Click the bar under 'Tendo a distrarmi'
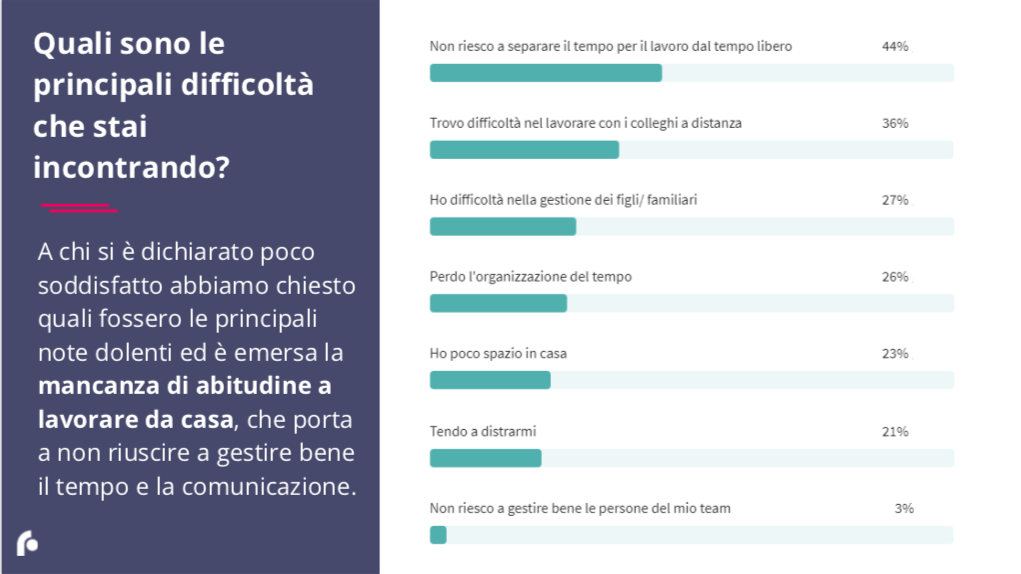Viewport: 1021px width, 574px height. [485, 458]
